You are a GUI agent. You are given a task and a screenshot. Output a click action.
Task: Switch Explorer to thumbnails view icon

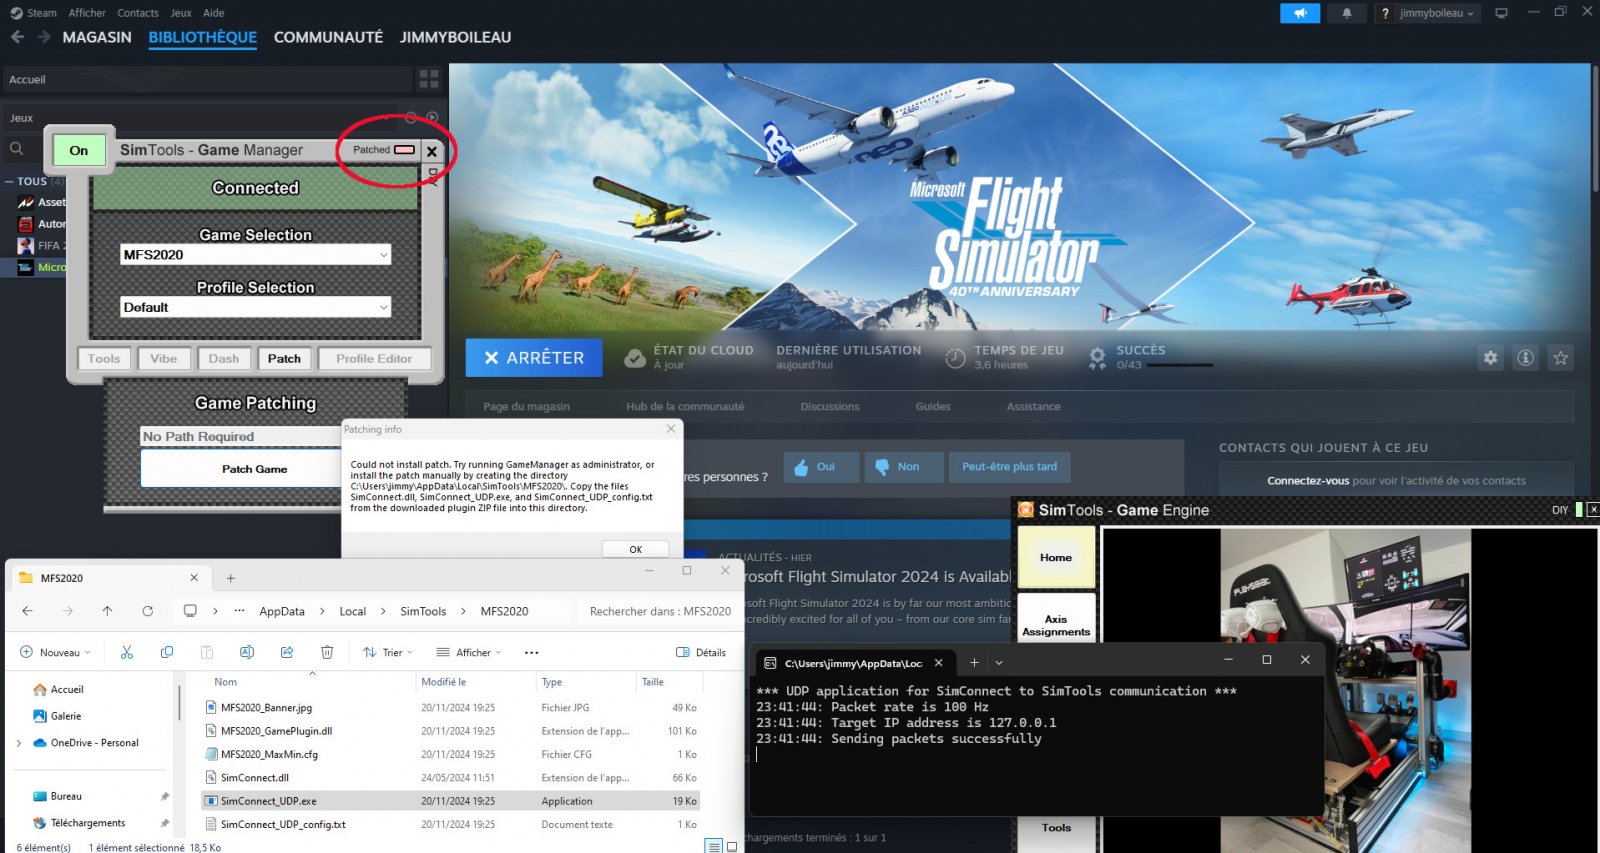pyautogui.click(x=732, y=847)
